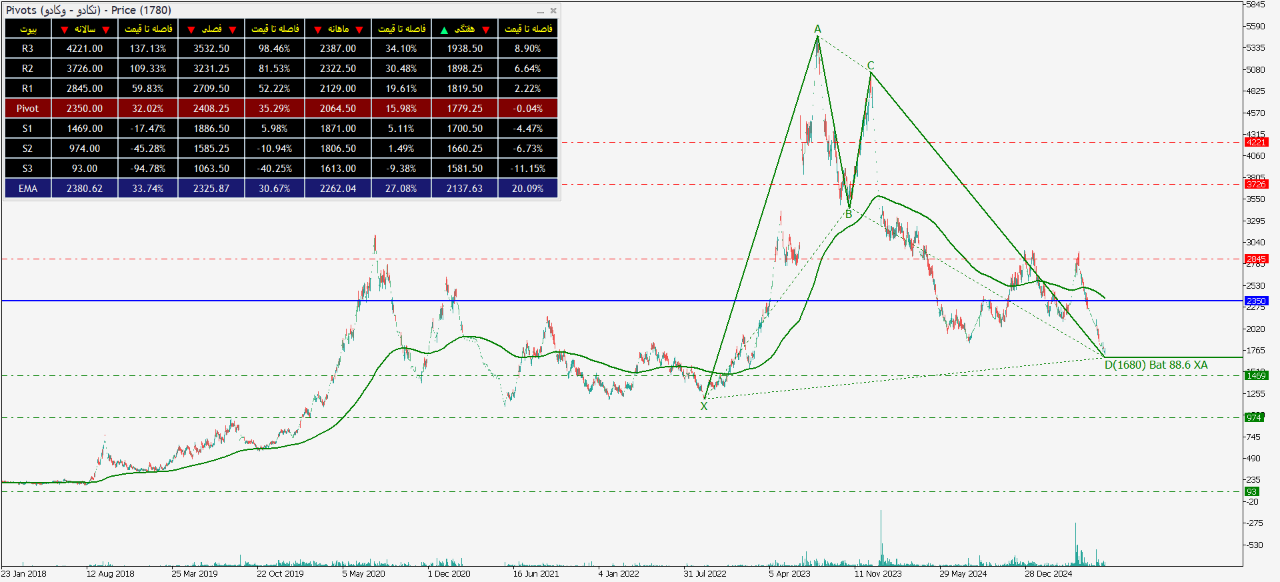Click the red 4221 price axis label
Viewport: 1280px width, 582px height.
[1255, 143]
